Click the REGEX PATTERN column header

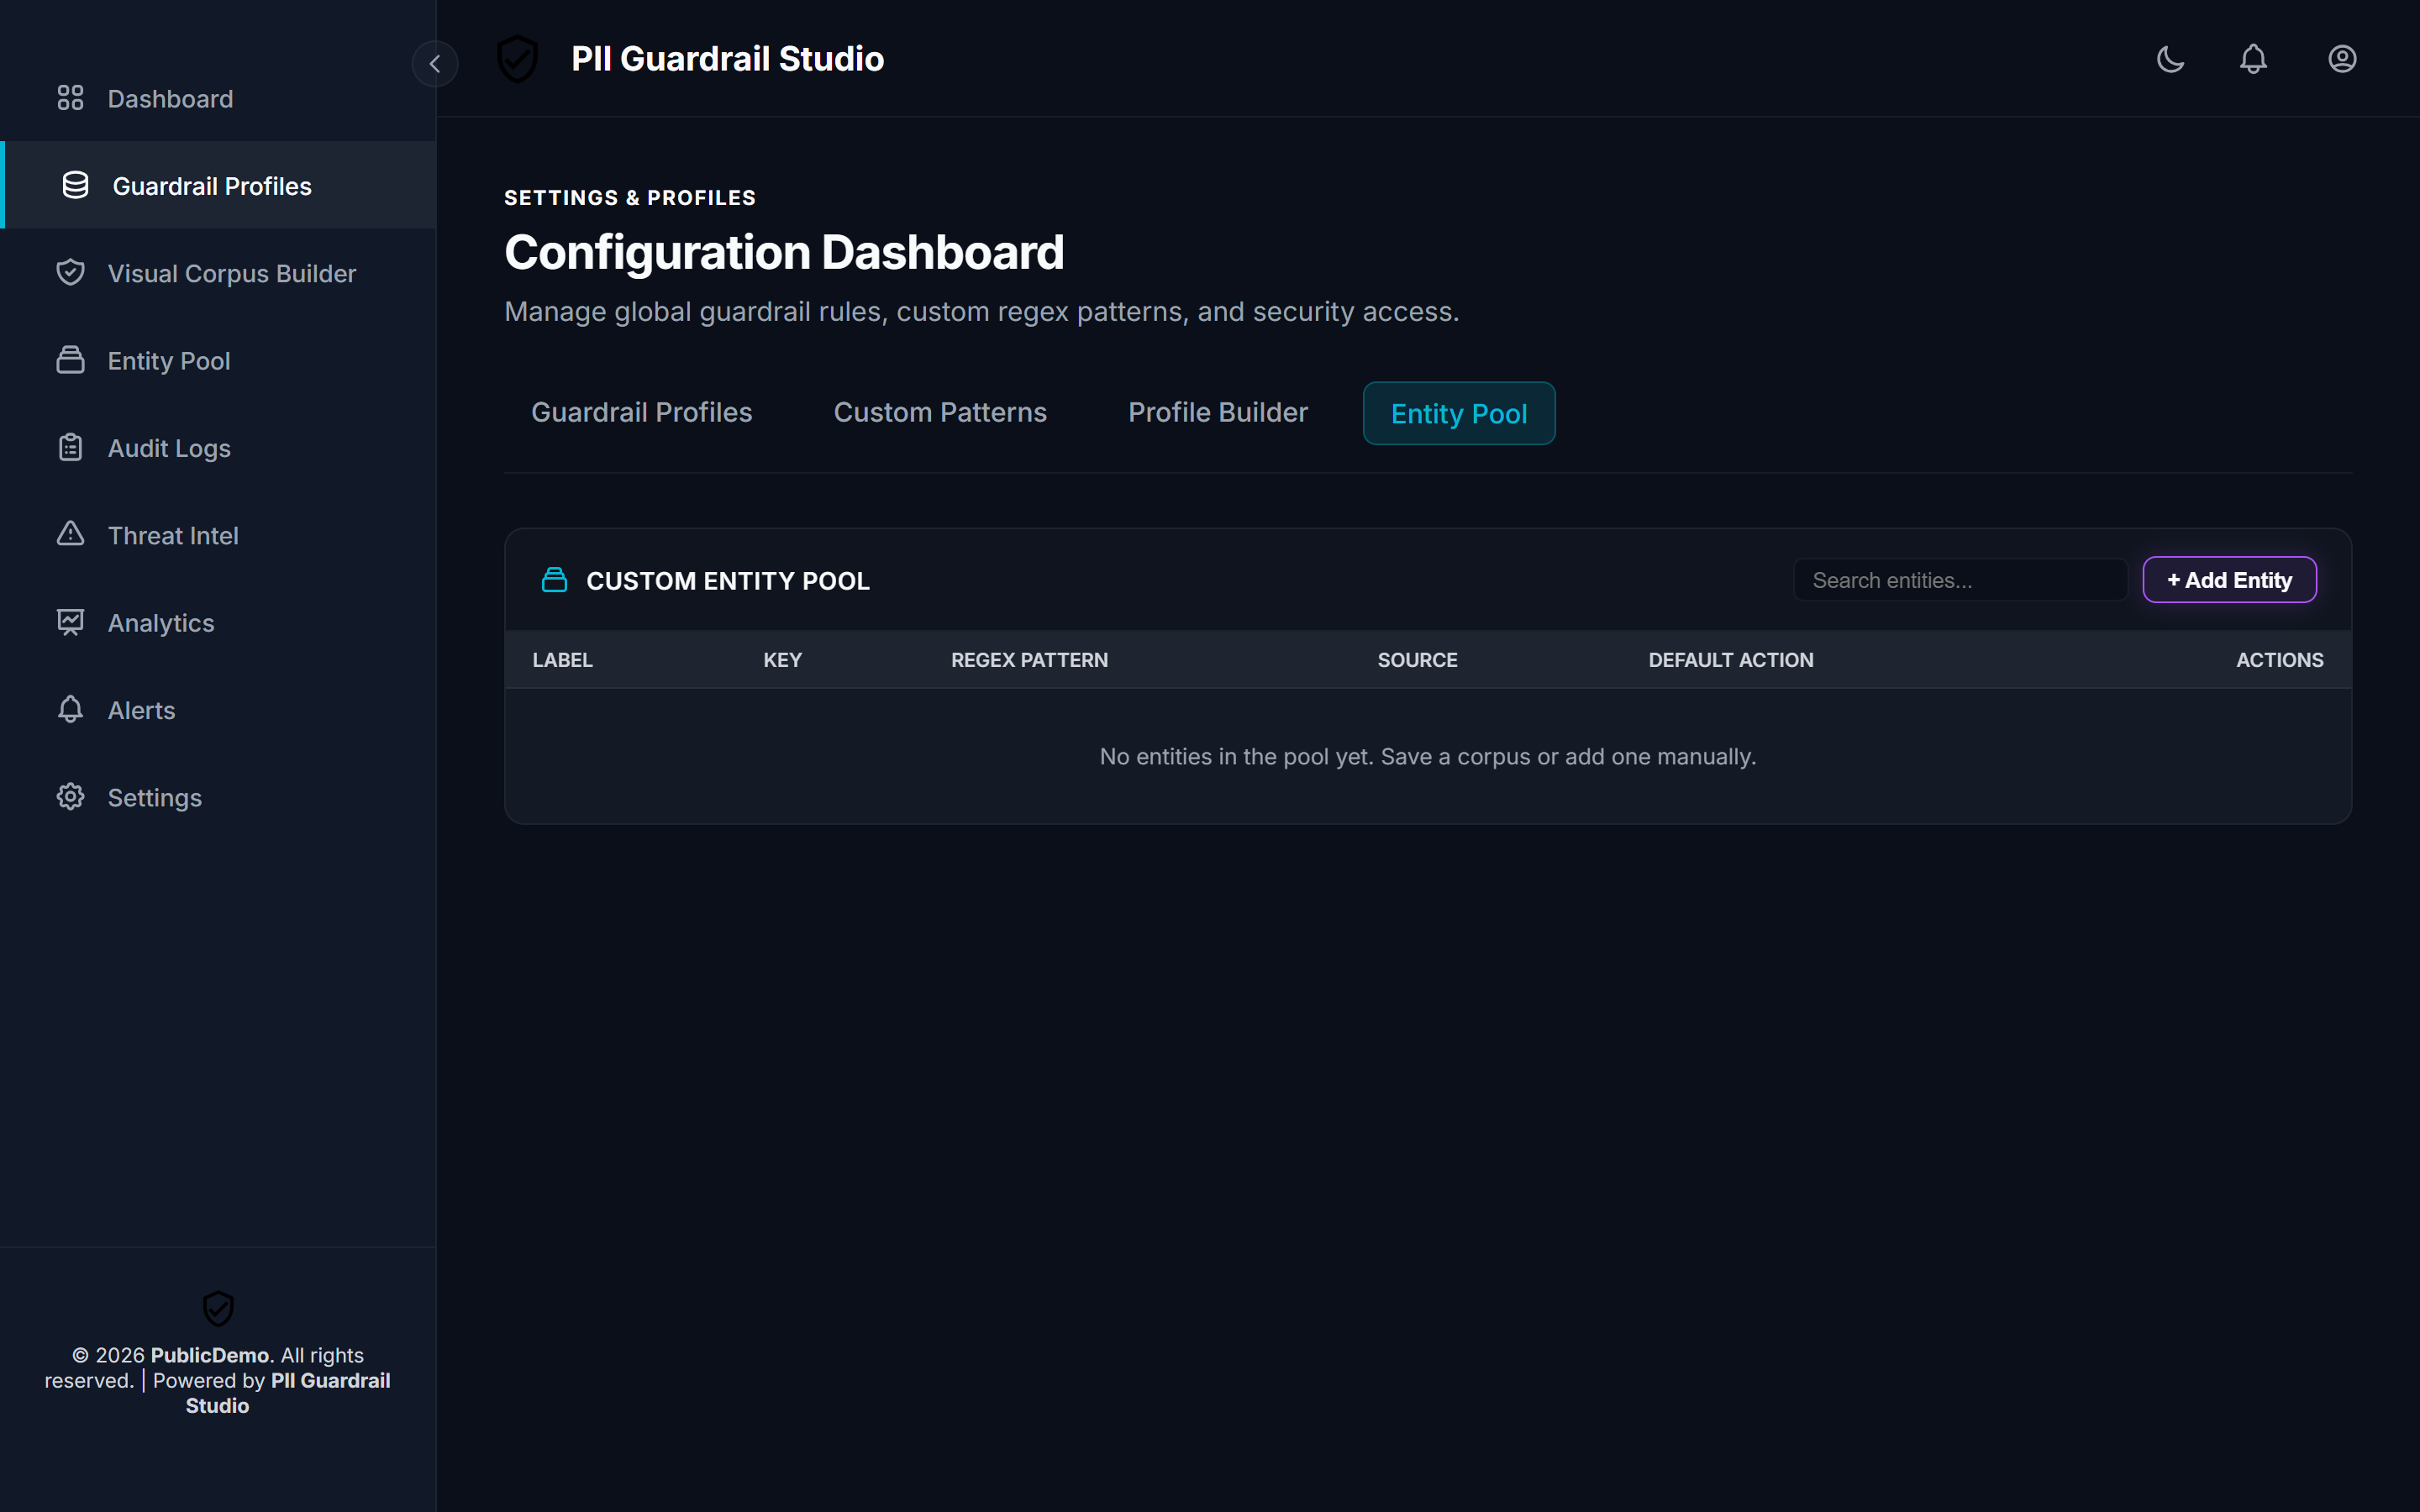pos(1029,660)
